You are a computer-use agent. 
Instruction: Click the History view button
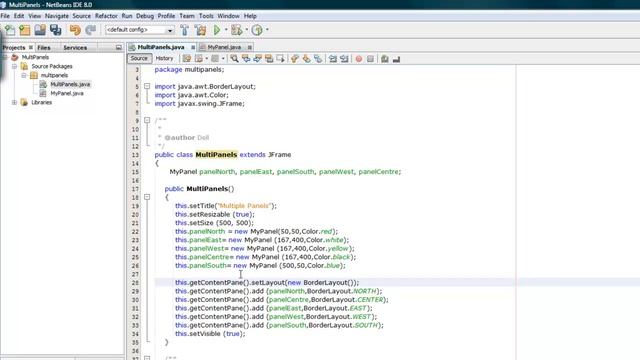click(x=164, y=58)
